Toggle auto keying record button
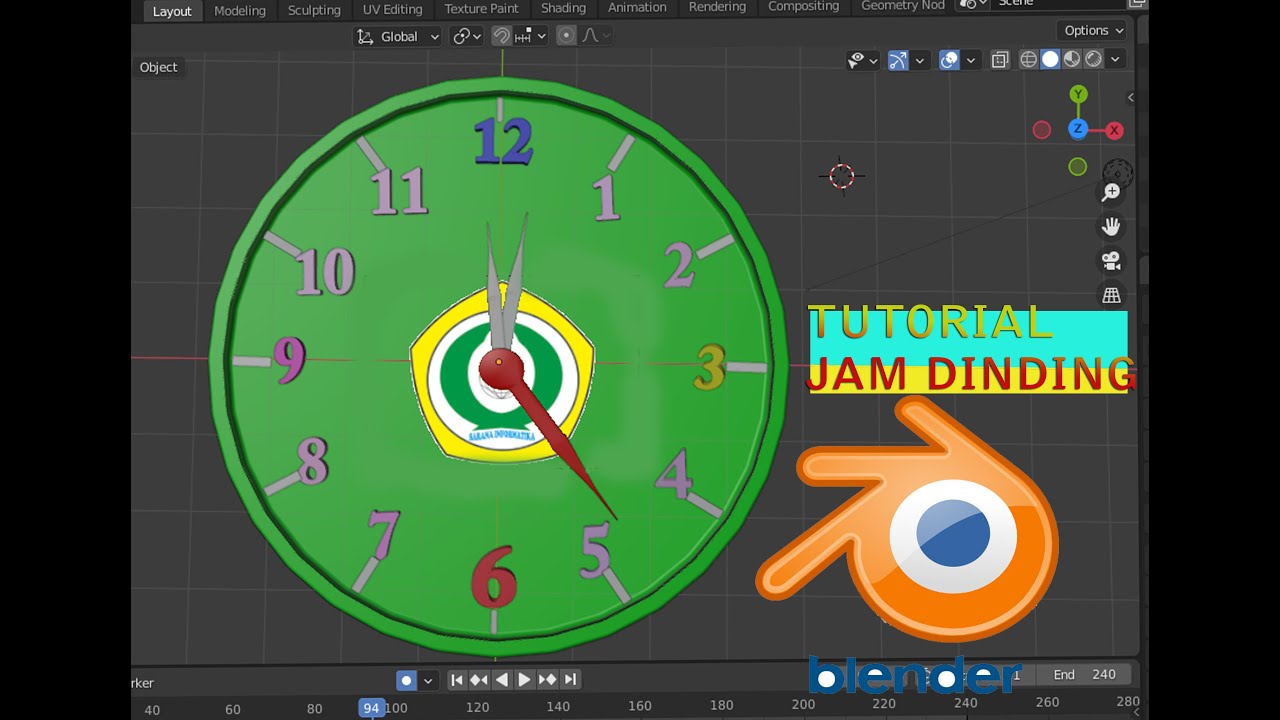This screenshot has height=720, width=1280. (x=406, y=681)
